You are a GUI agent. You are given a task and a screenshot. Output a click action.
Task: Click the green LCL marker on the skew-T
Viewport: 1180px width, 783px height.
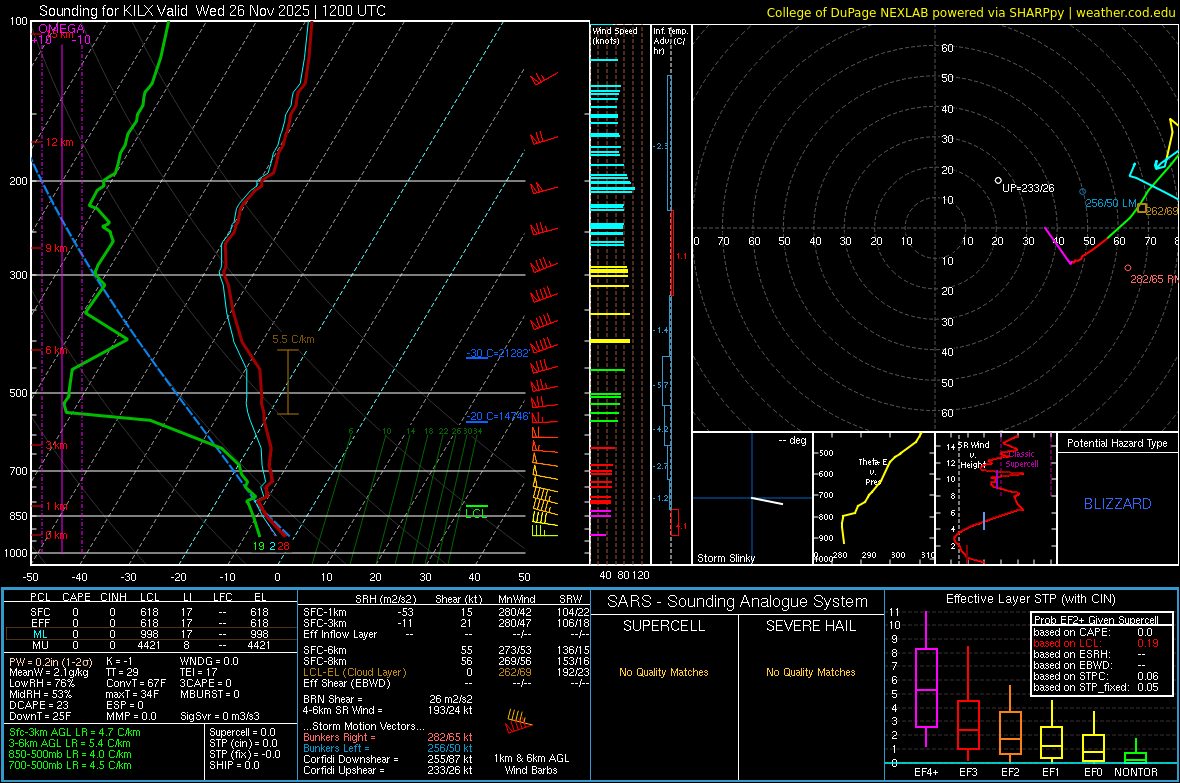click(476, 512)
